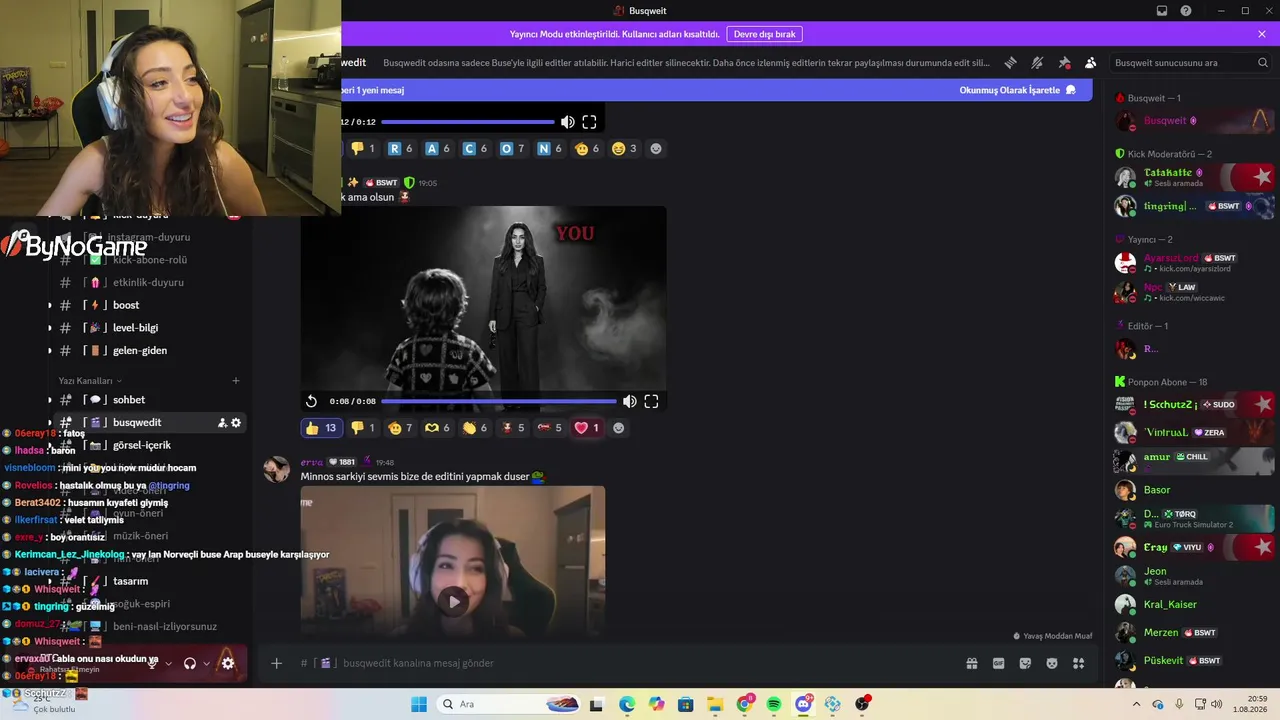The image size is (1280, 720).
Task: Open the plus attachment menu
Action: (277, 663)
